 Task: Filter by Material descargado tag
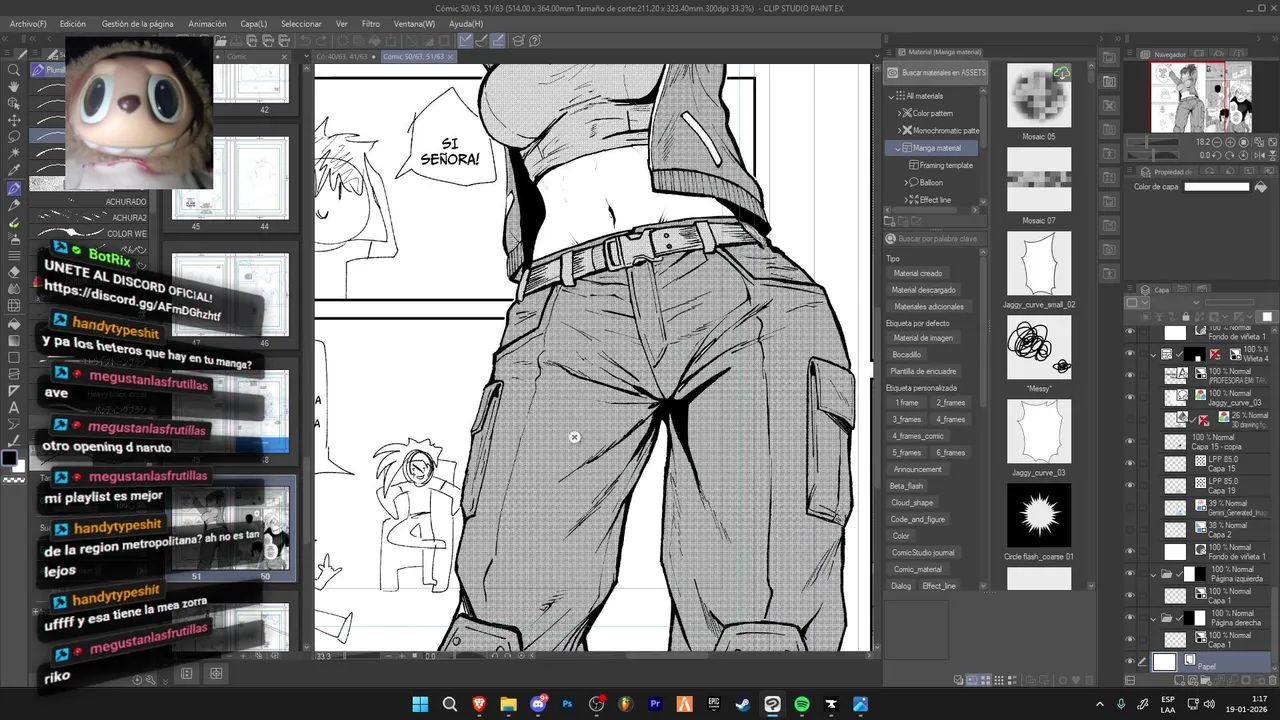[x=923, y=290]
